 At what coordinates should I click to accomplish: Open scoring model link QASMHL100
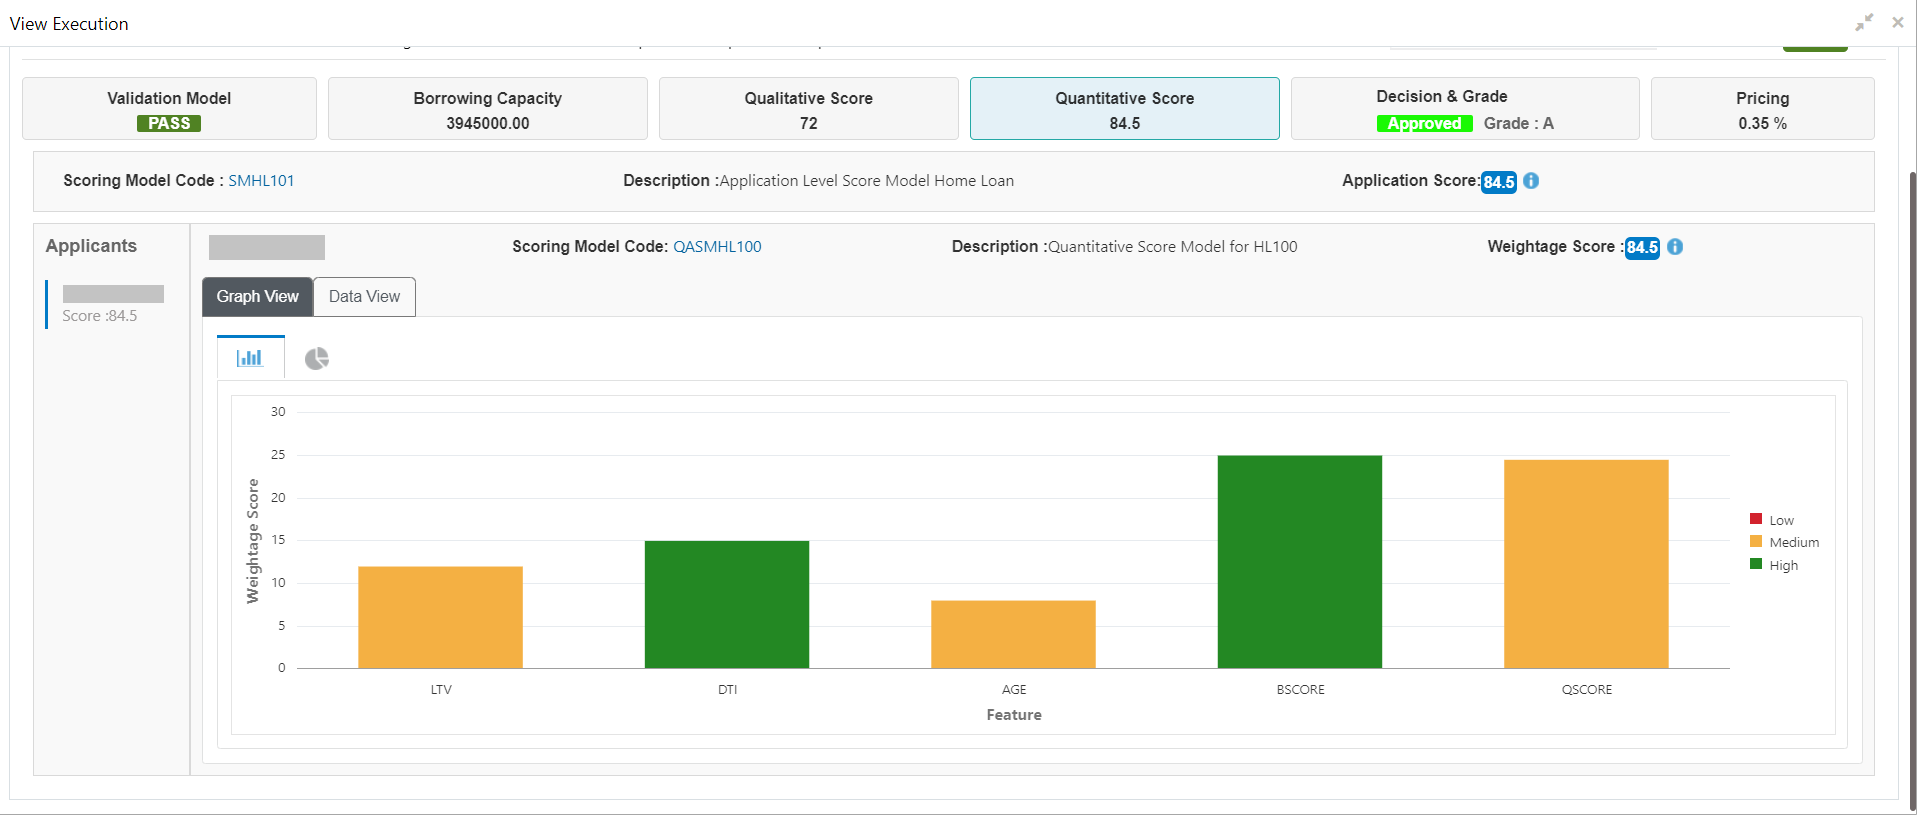click(x=717, y=247)
